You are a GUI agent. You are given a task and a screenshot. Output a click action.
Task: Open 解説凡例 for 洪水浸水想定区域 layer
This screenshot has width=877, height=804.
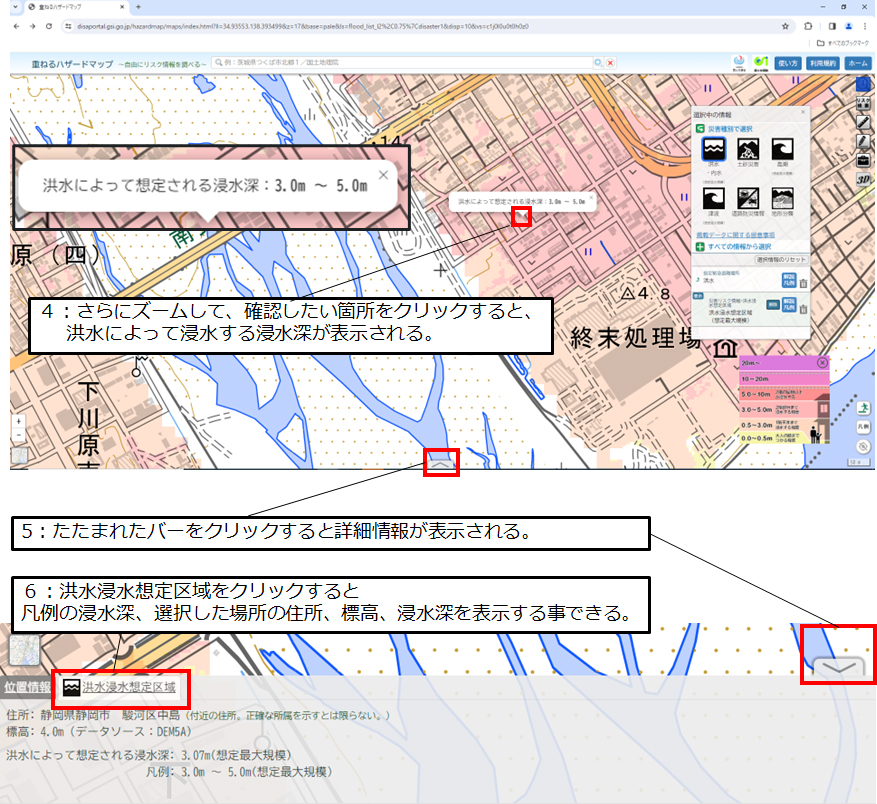tap(789, 305)
